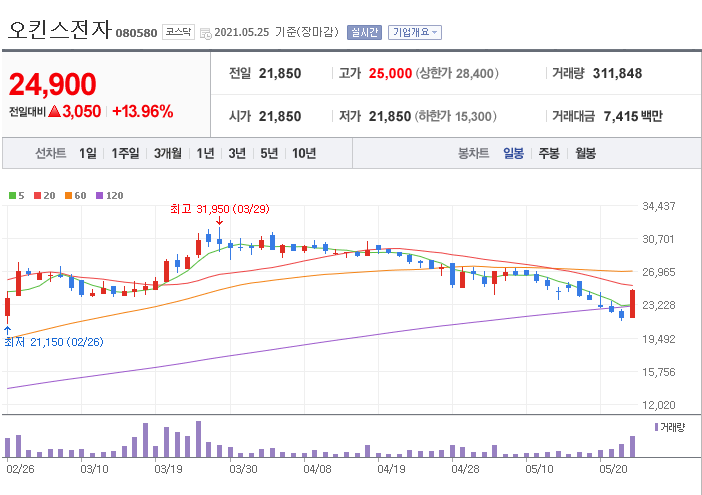Image resolution: width=702 pixels, height=495 pixels.
Task: Click the 최고 31,950 (03/29) label
Action: click(x=220, y=209)
